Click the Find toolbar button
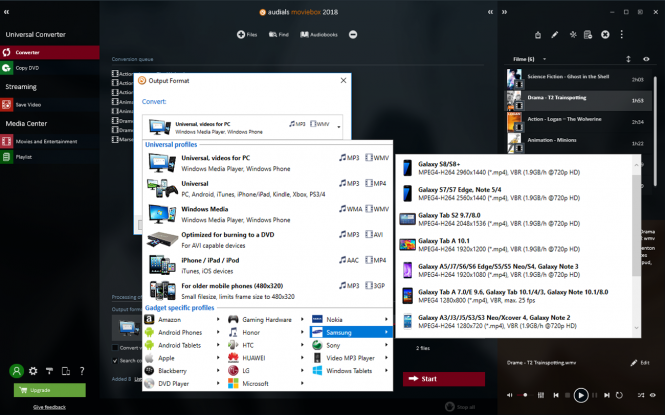The width and height of the screenshot is (665, 415). point(279,34)
